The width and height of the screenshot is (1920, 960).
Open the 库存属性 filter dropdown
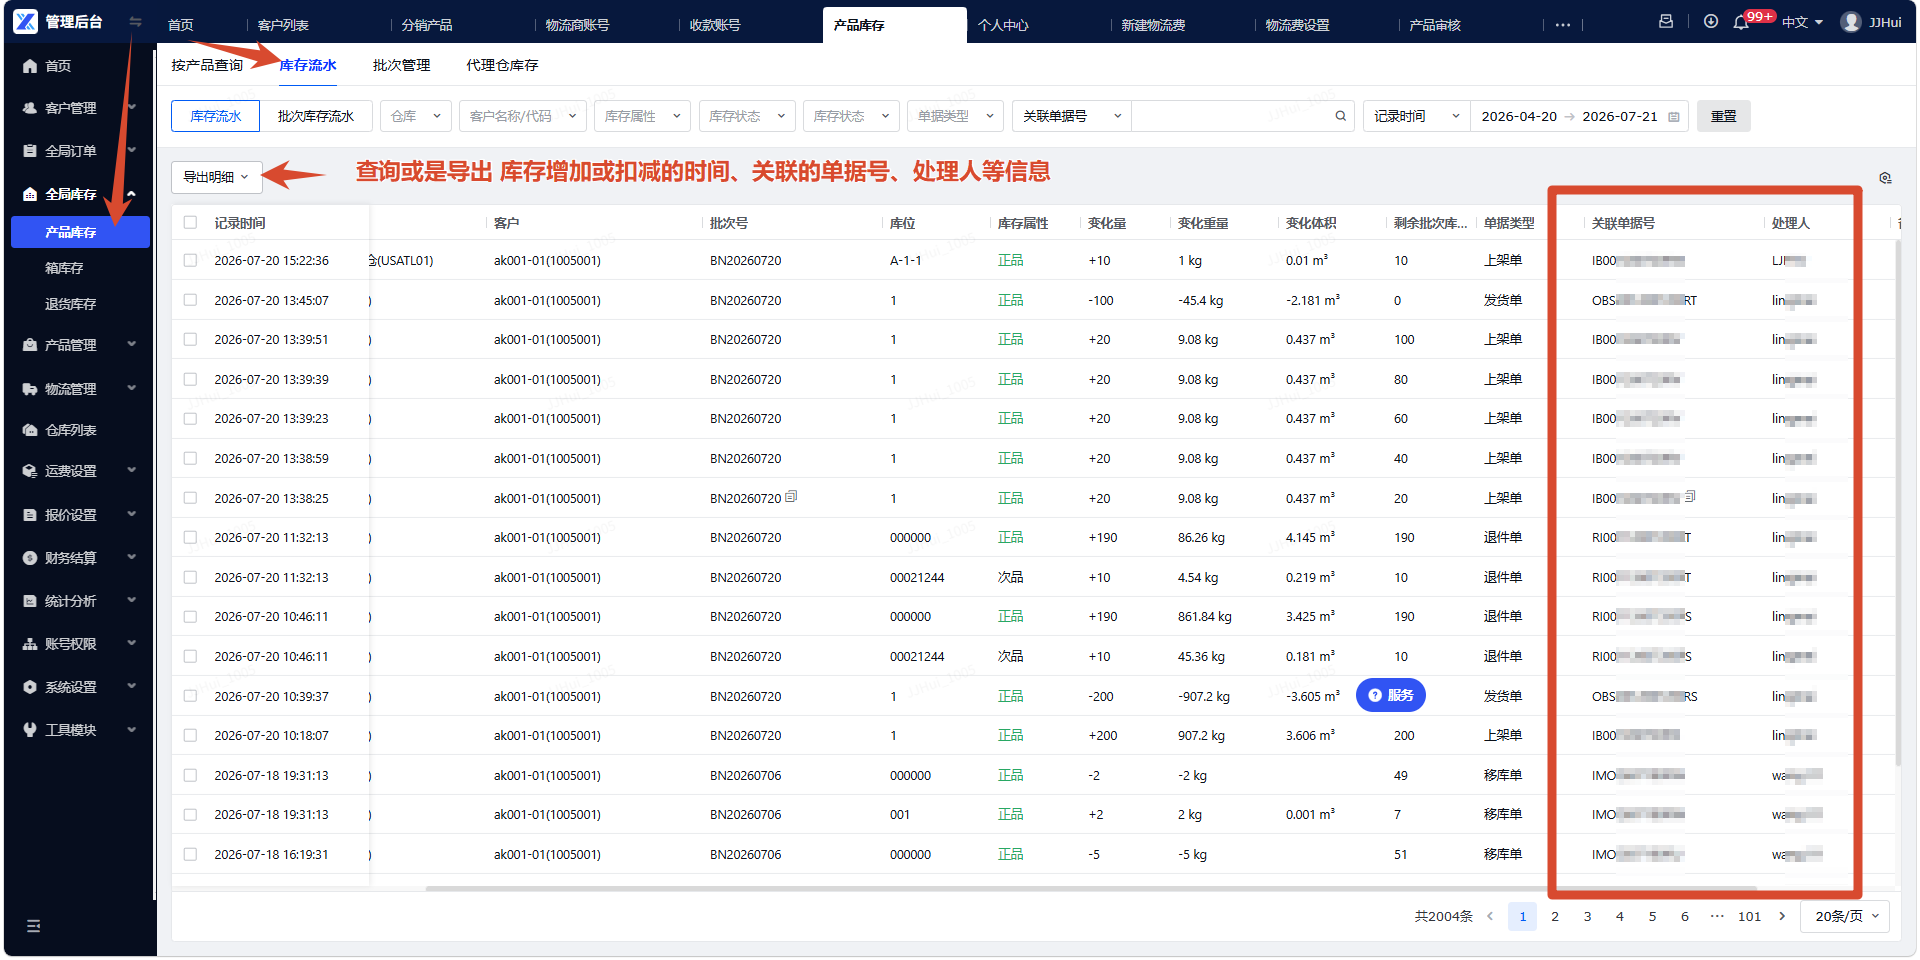642,116
